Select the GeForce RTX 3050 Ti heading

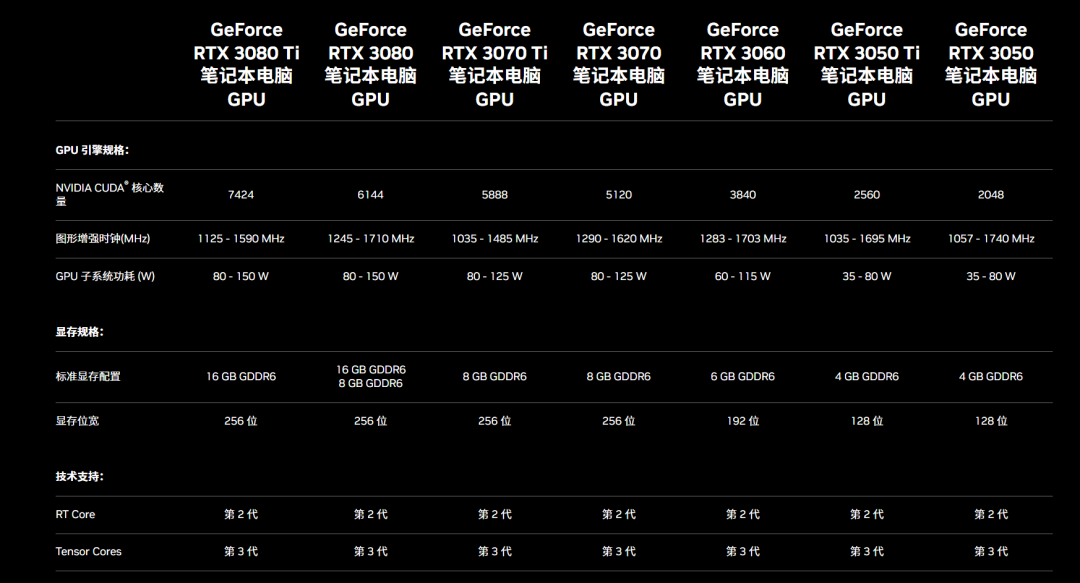866,65
